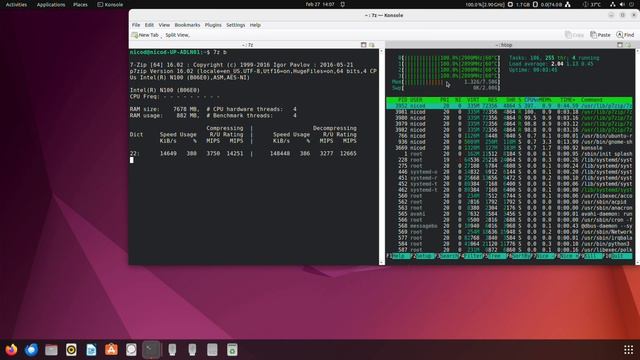Screen dimensions: 640x360
Task: Click the Paste toolbar button
Action: click(x=600, y=35)
